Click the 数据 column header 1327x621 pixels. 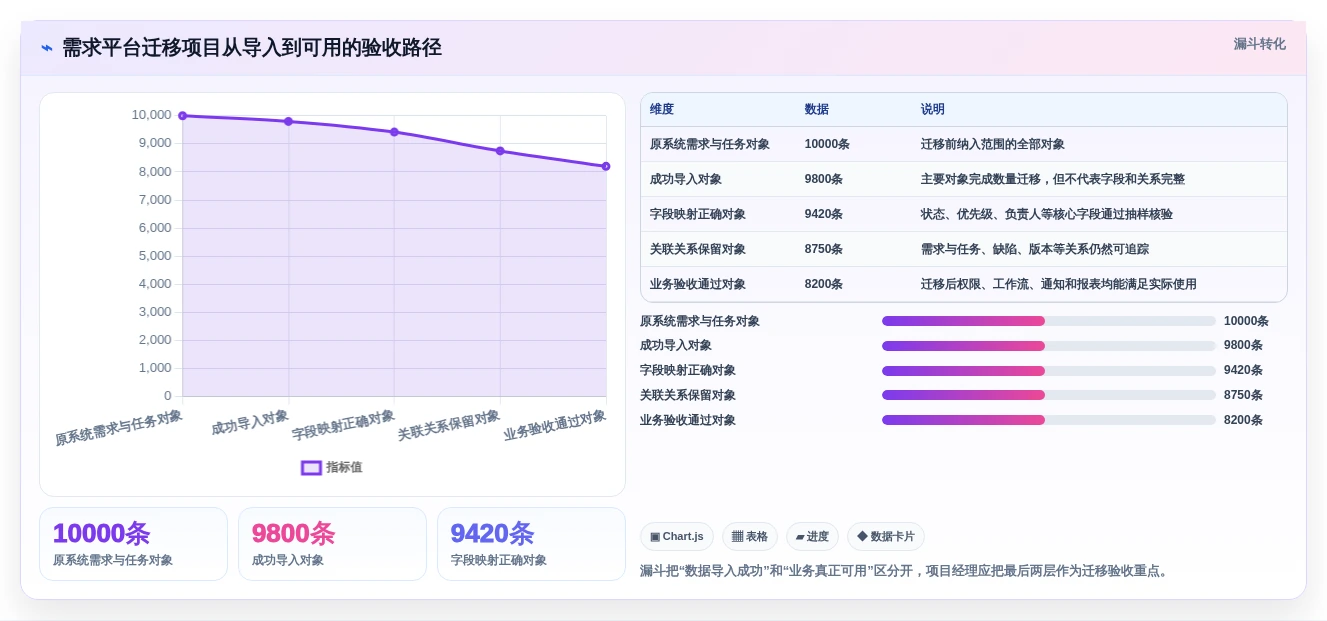pyautogui.click(x=816, y=110)
